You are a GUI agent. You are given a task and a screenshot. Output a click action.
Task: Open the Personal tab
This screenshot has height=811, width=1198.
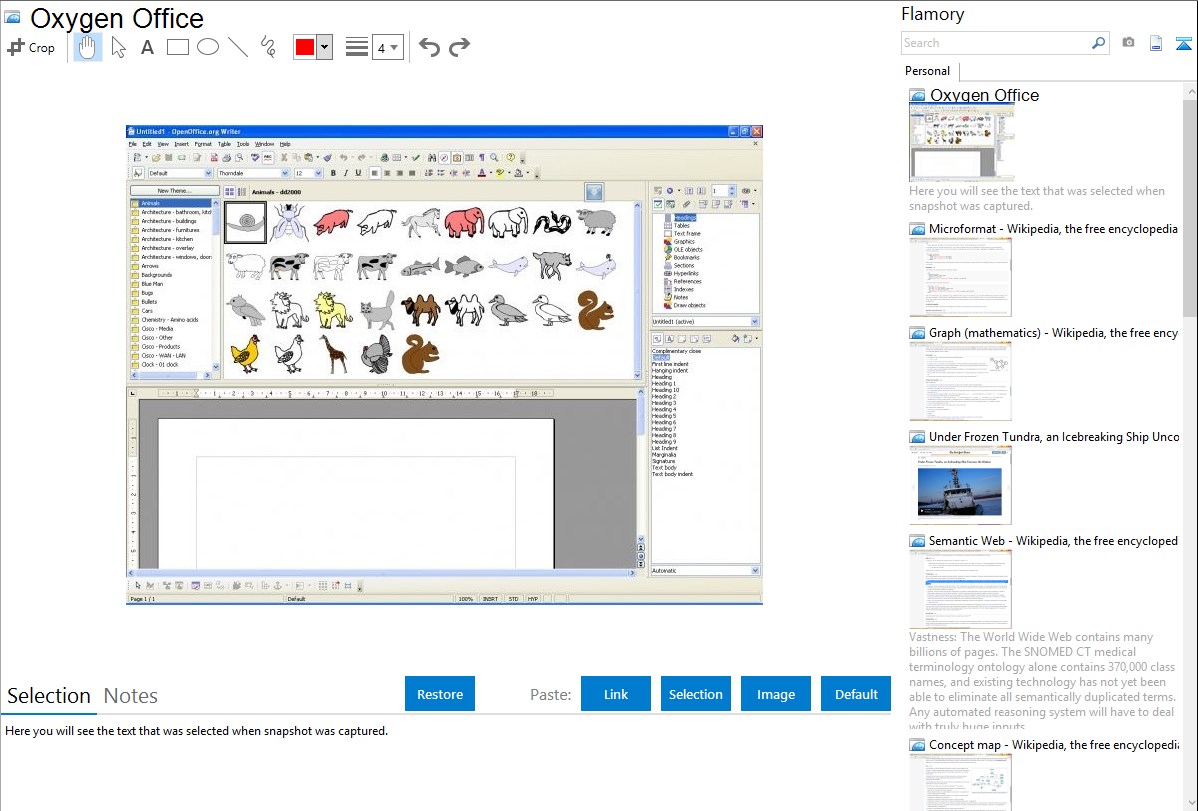[928, 71]
